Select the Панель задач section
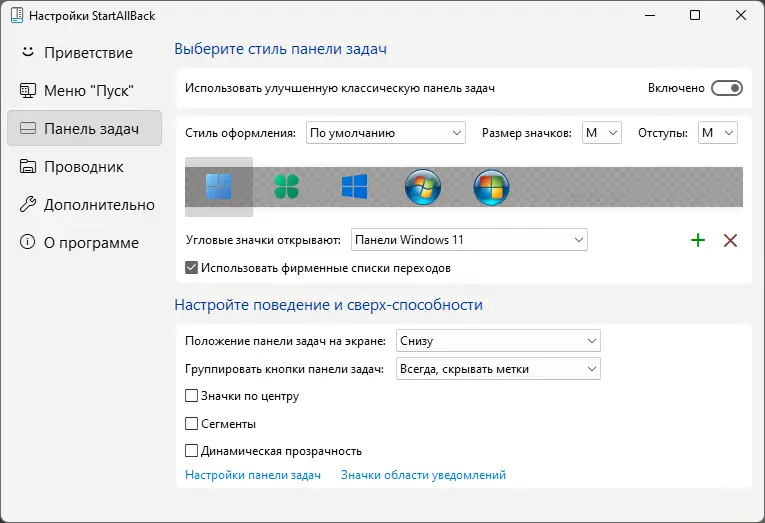 [84, 128]
